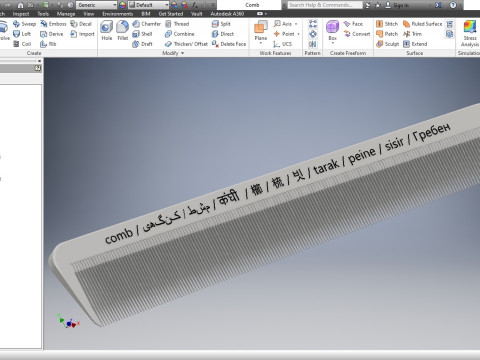The image size is (480, 360).
Task: Select the Loft tool
Action: click(x=22, y=34)
